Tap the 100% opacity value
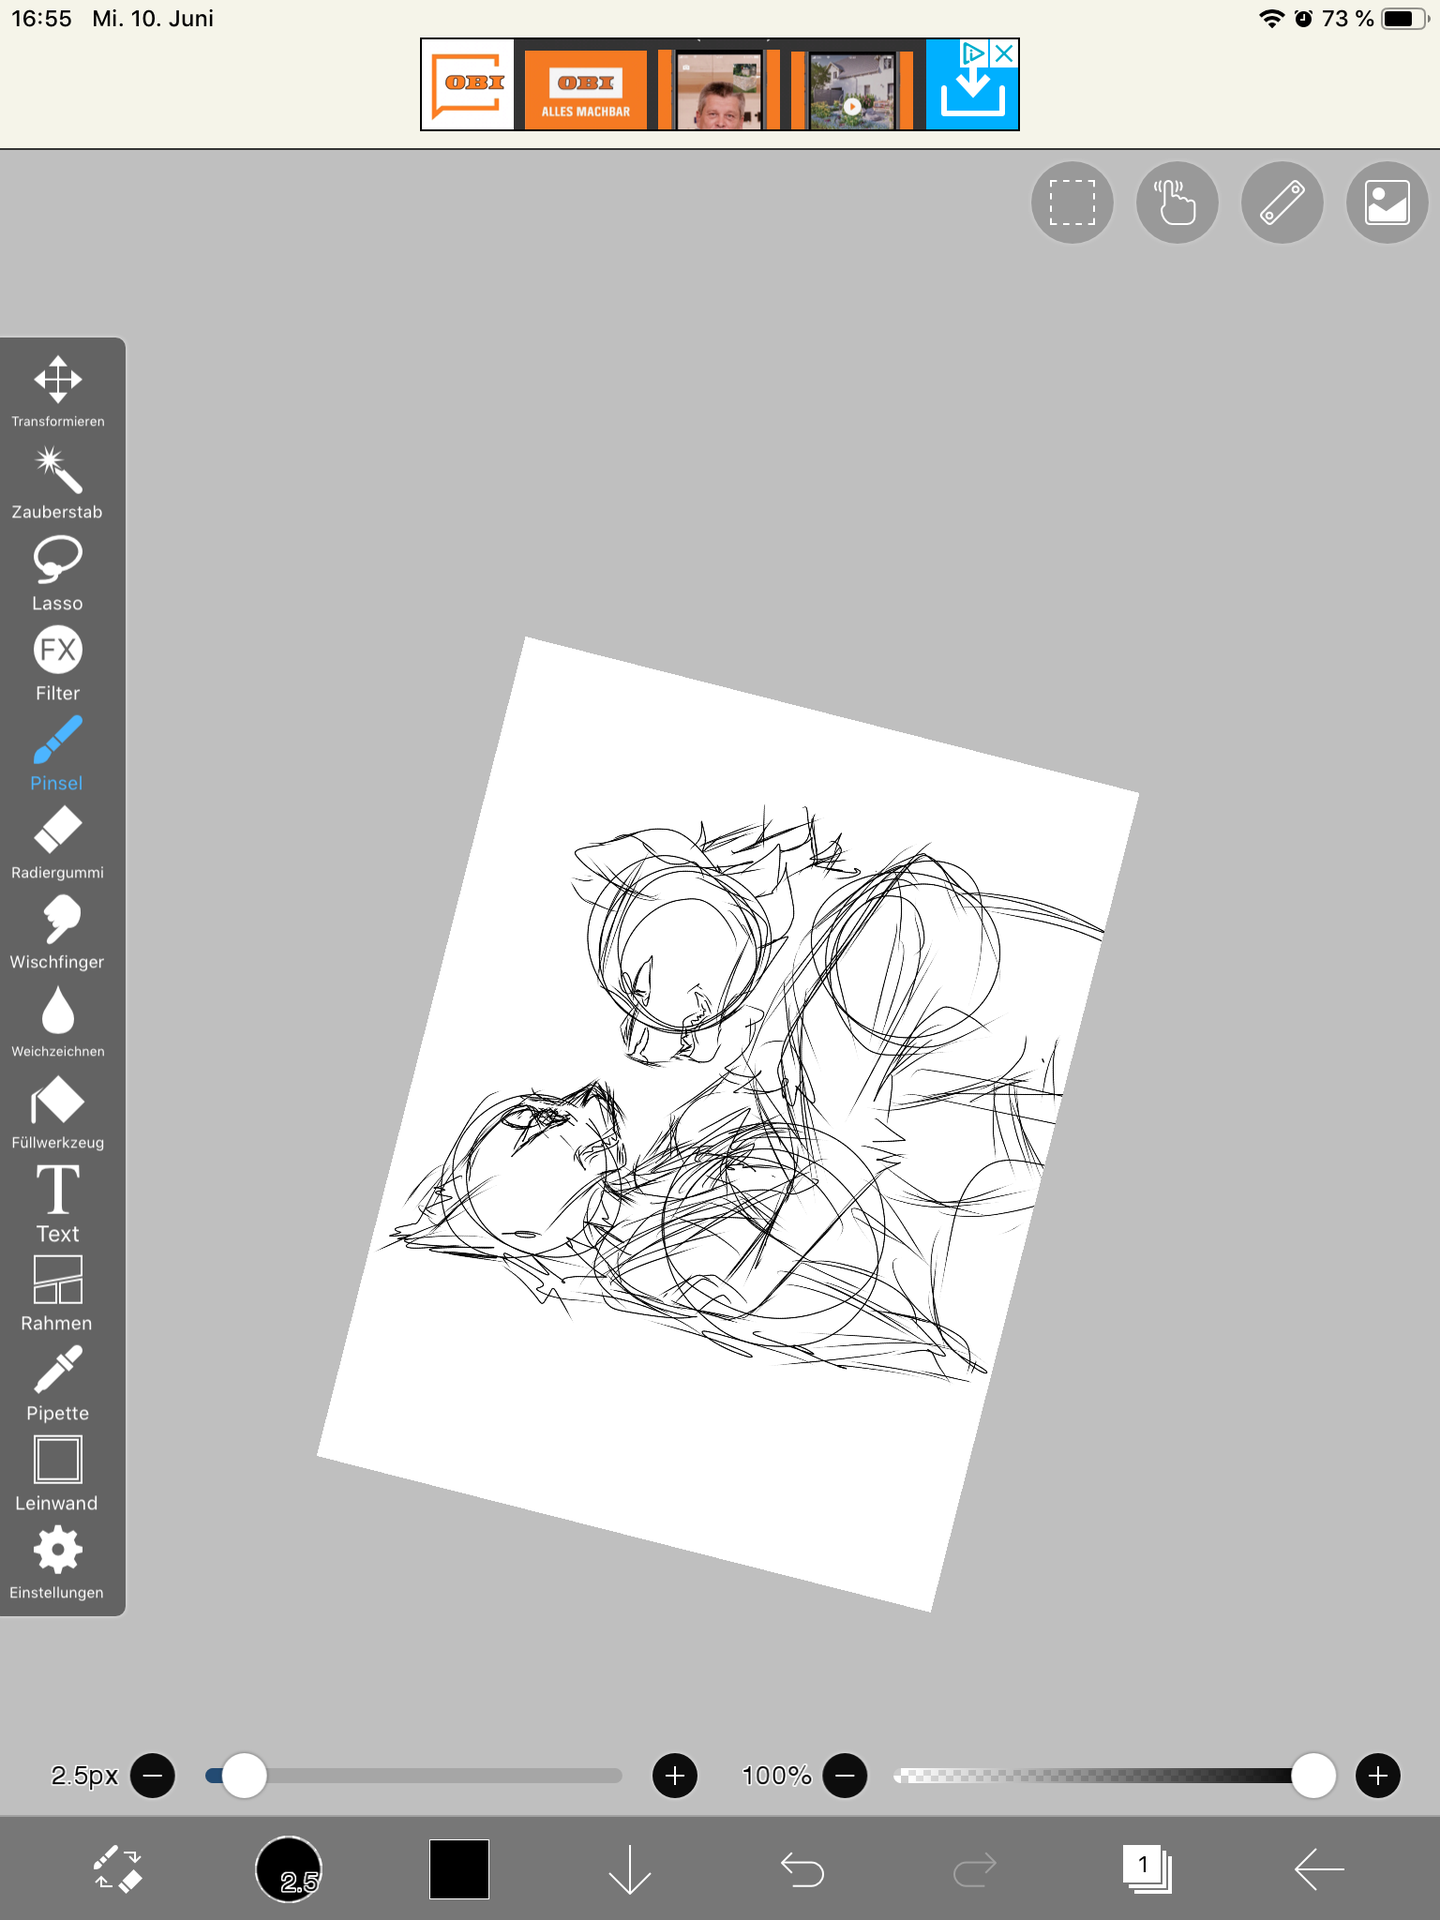Viewport: 1440px width, 1920px height. (x=777, y=1776)
